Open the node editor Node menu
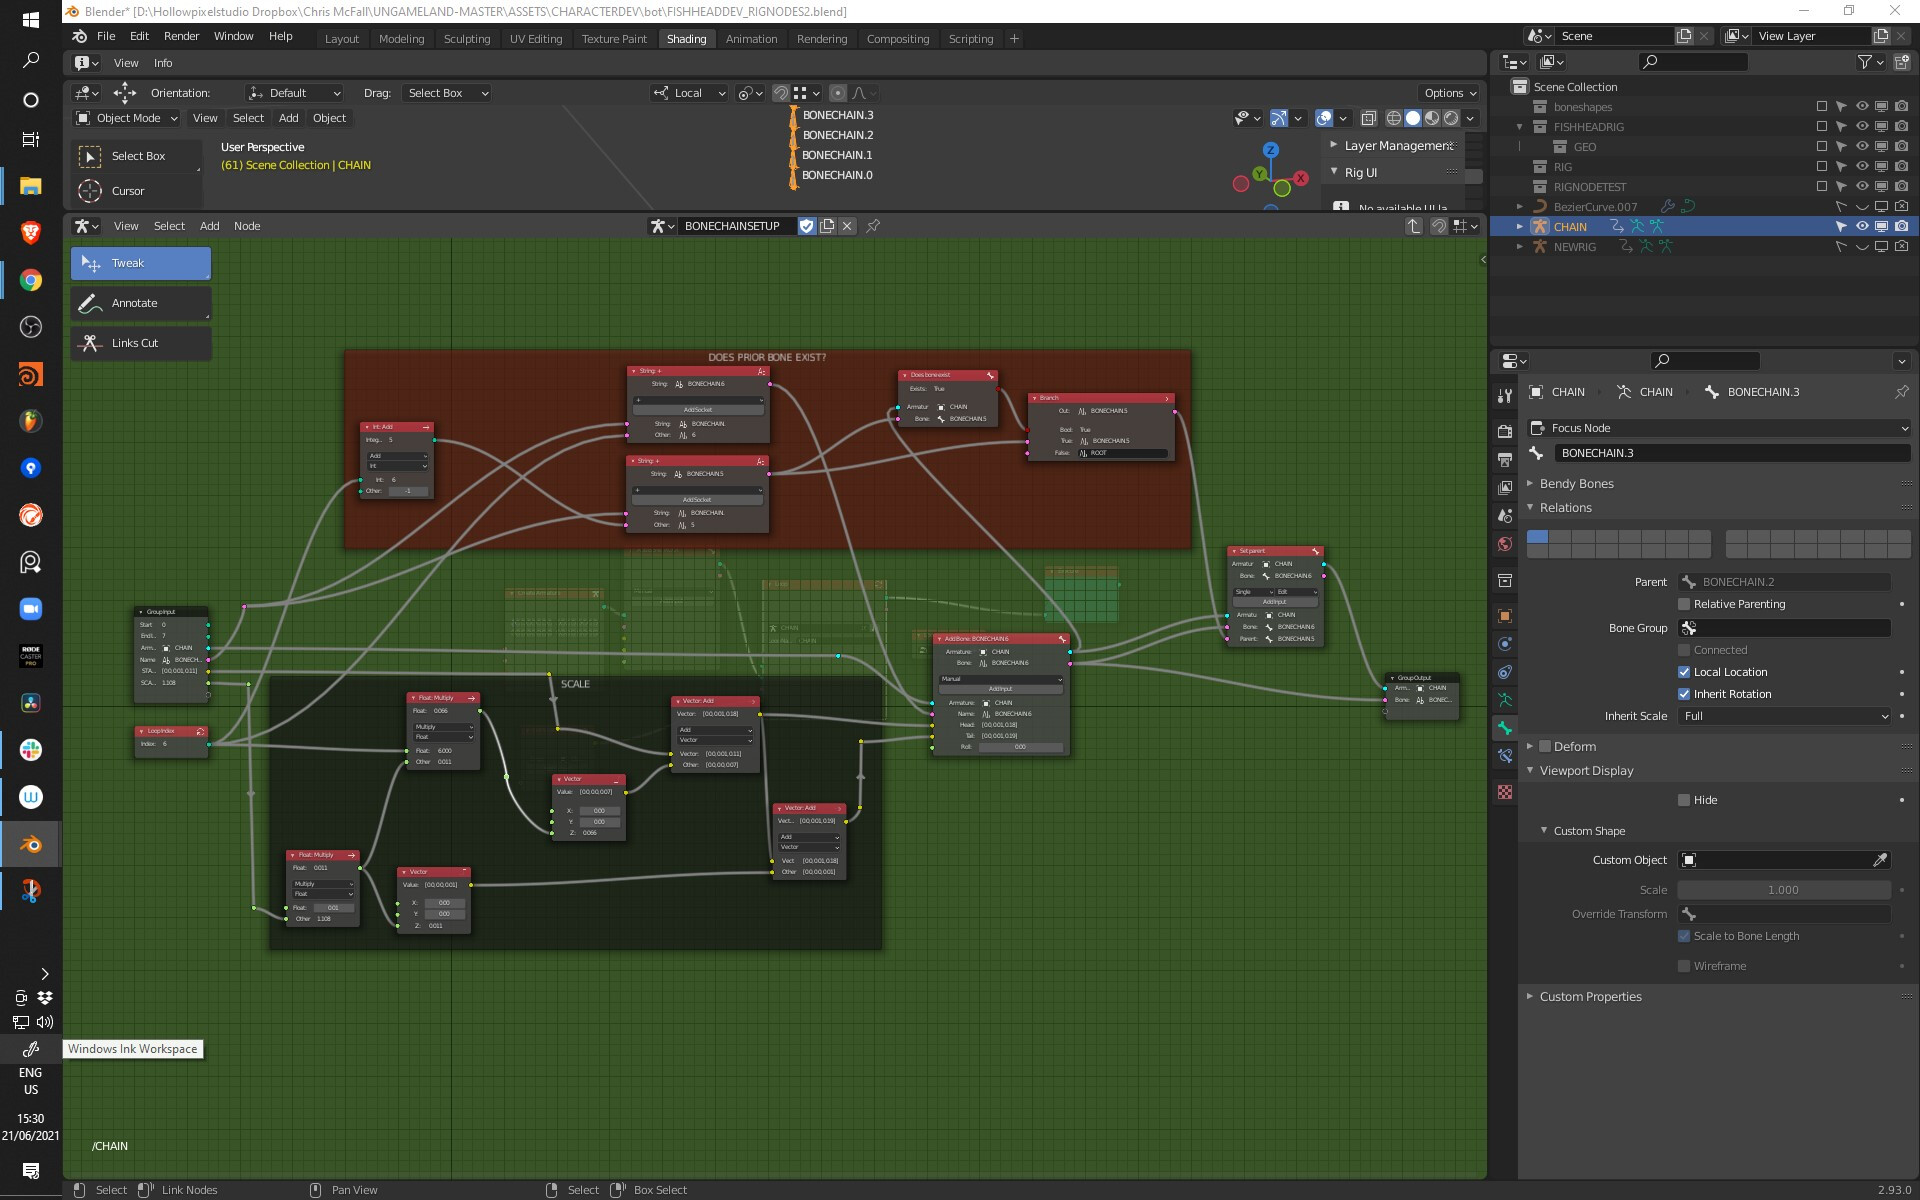The image size is (1920, 1200). point(247,226)
